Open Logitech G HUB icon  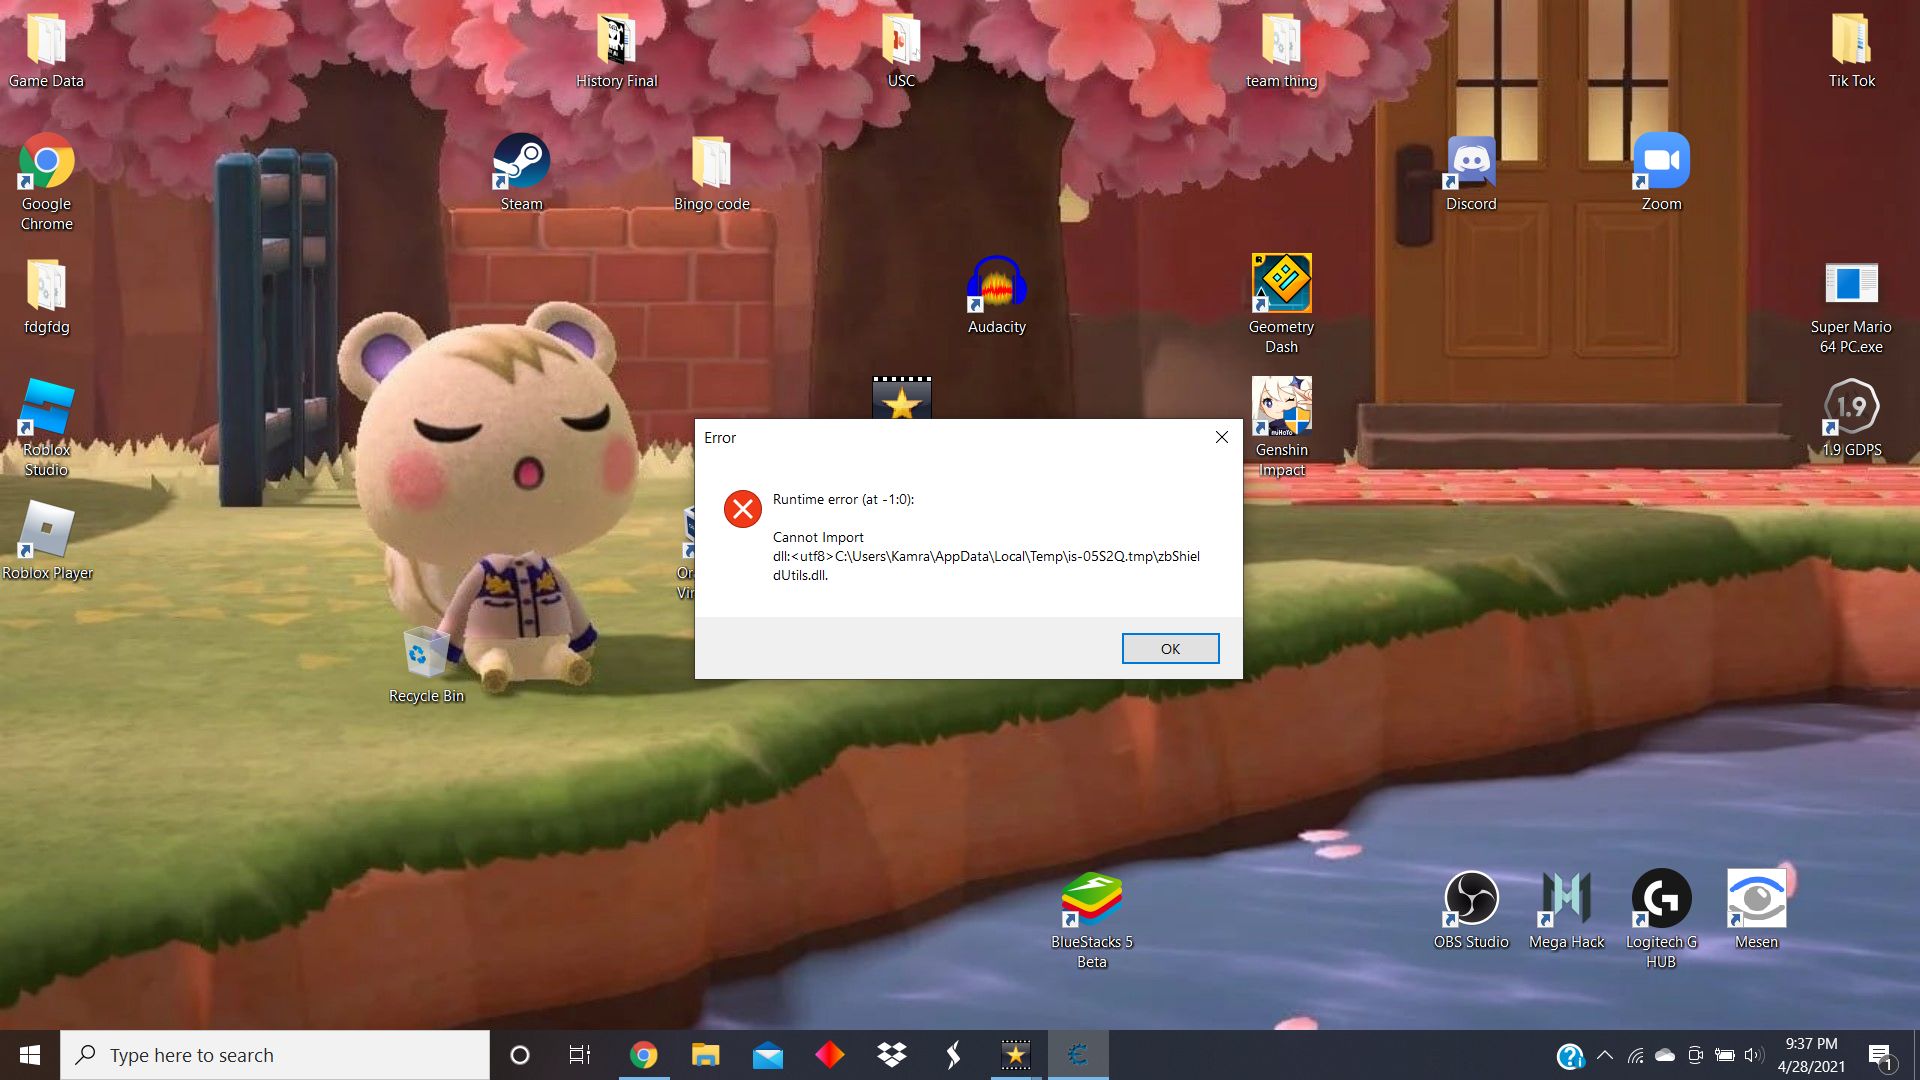tap(1661, 899)
